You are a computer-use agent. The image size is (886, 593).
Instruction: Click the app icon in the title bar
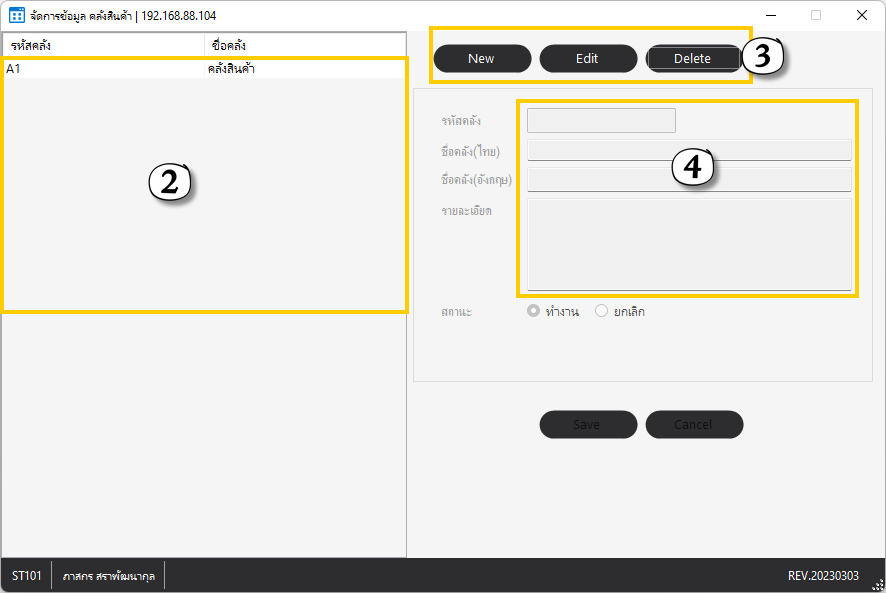click(16, 16)
